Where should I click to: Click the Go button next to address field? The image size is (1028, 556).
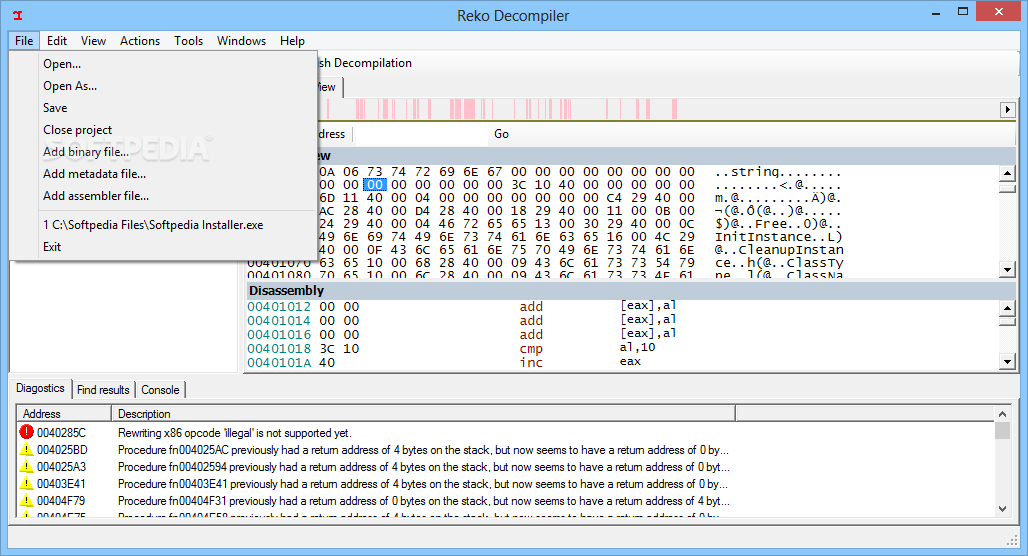tap(502, 134)
